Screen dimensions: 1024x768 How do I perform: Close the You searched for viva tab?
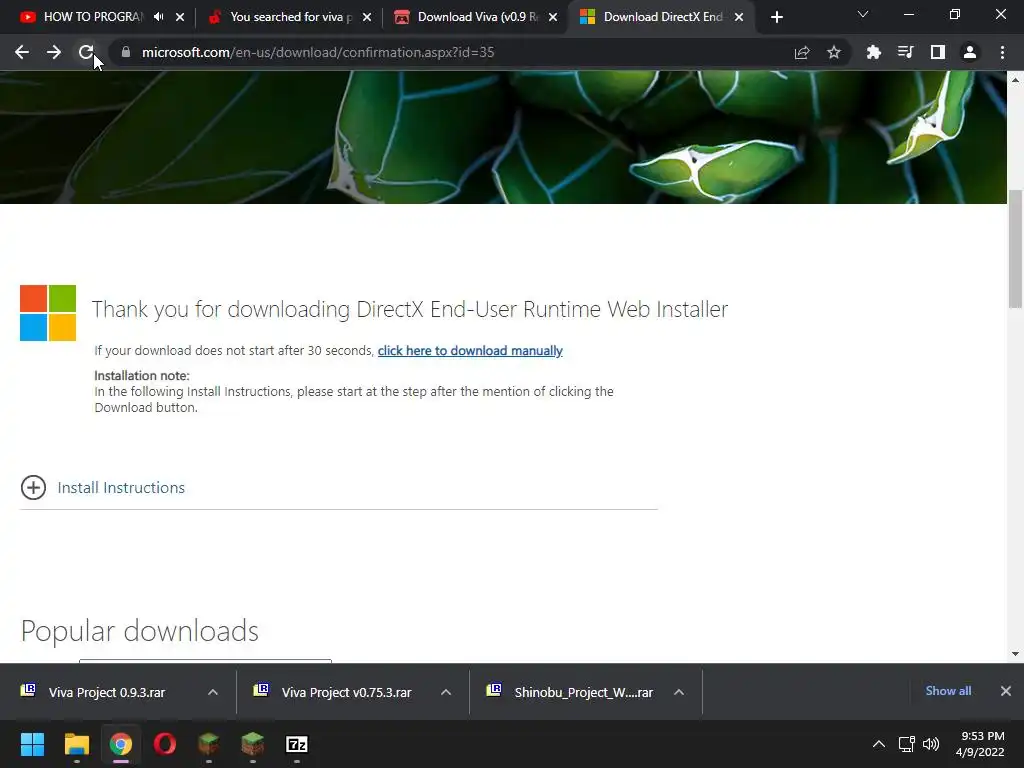(367, 18)
